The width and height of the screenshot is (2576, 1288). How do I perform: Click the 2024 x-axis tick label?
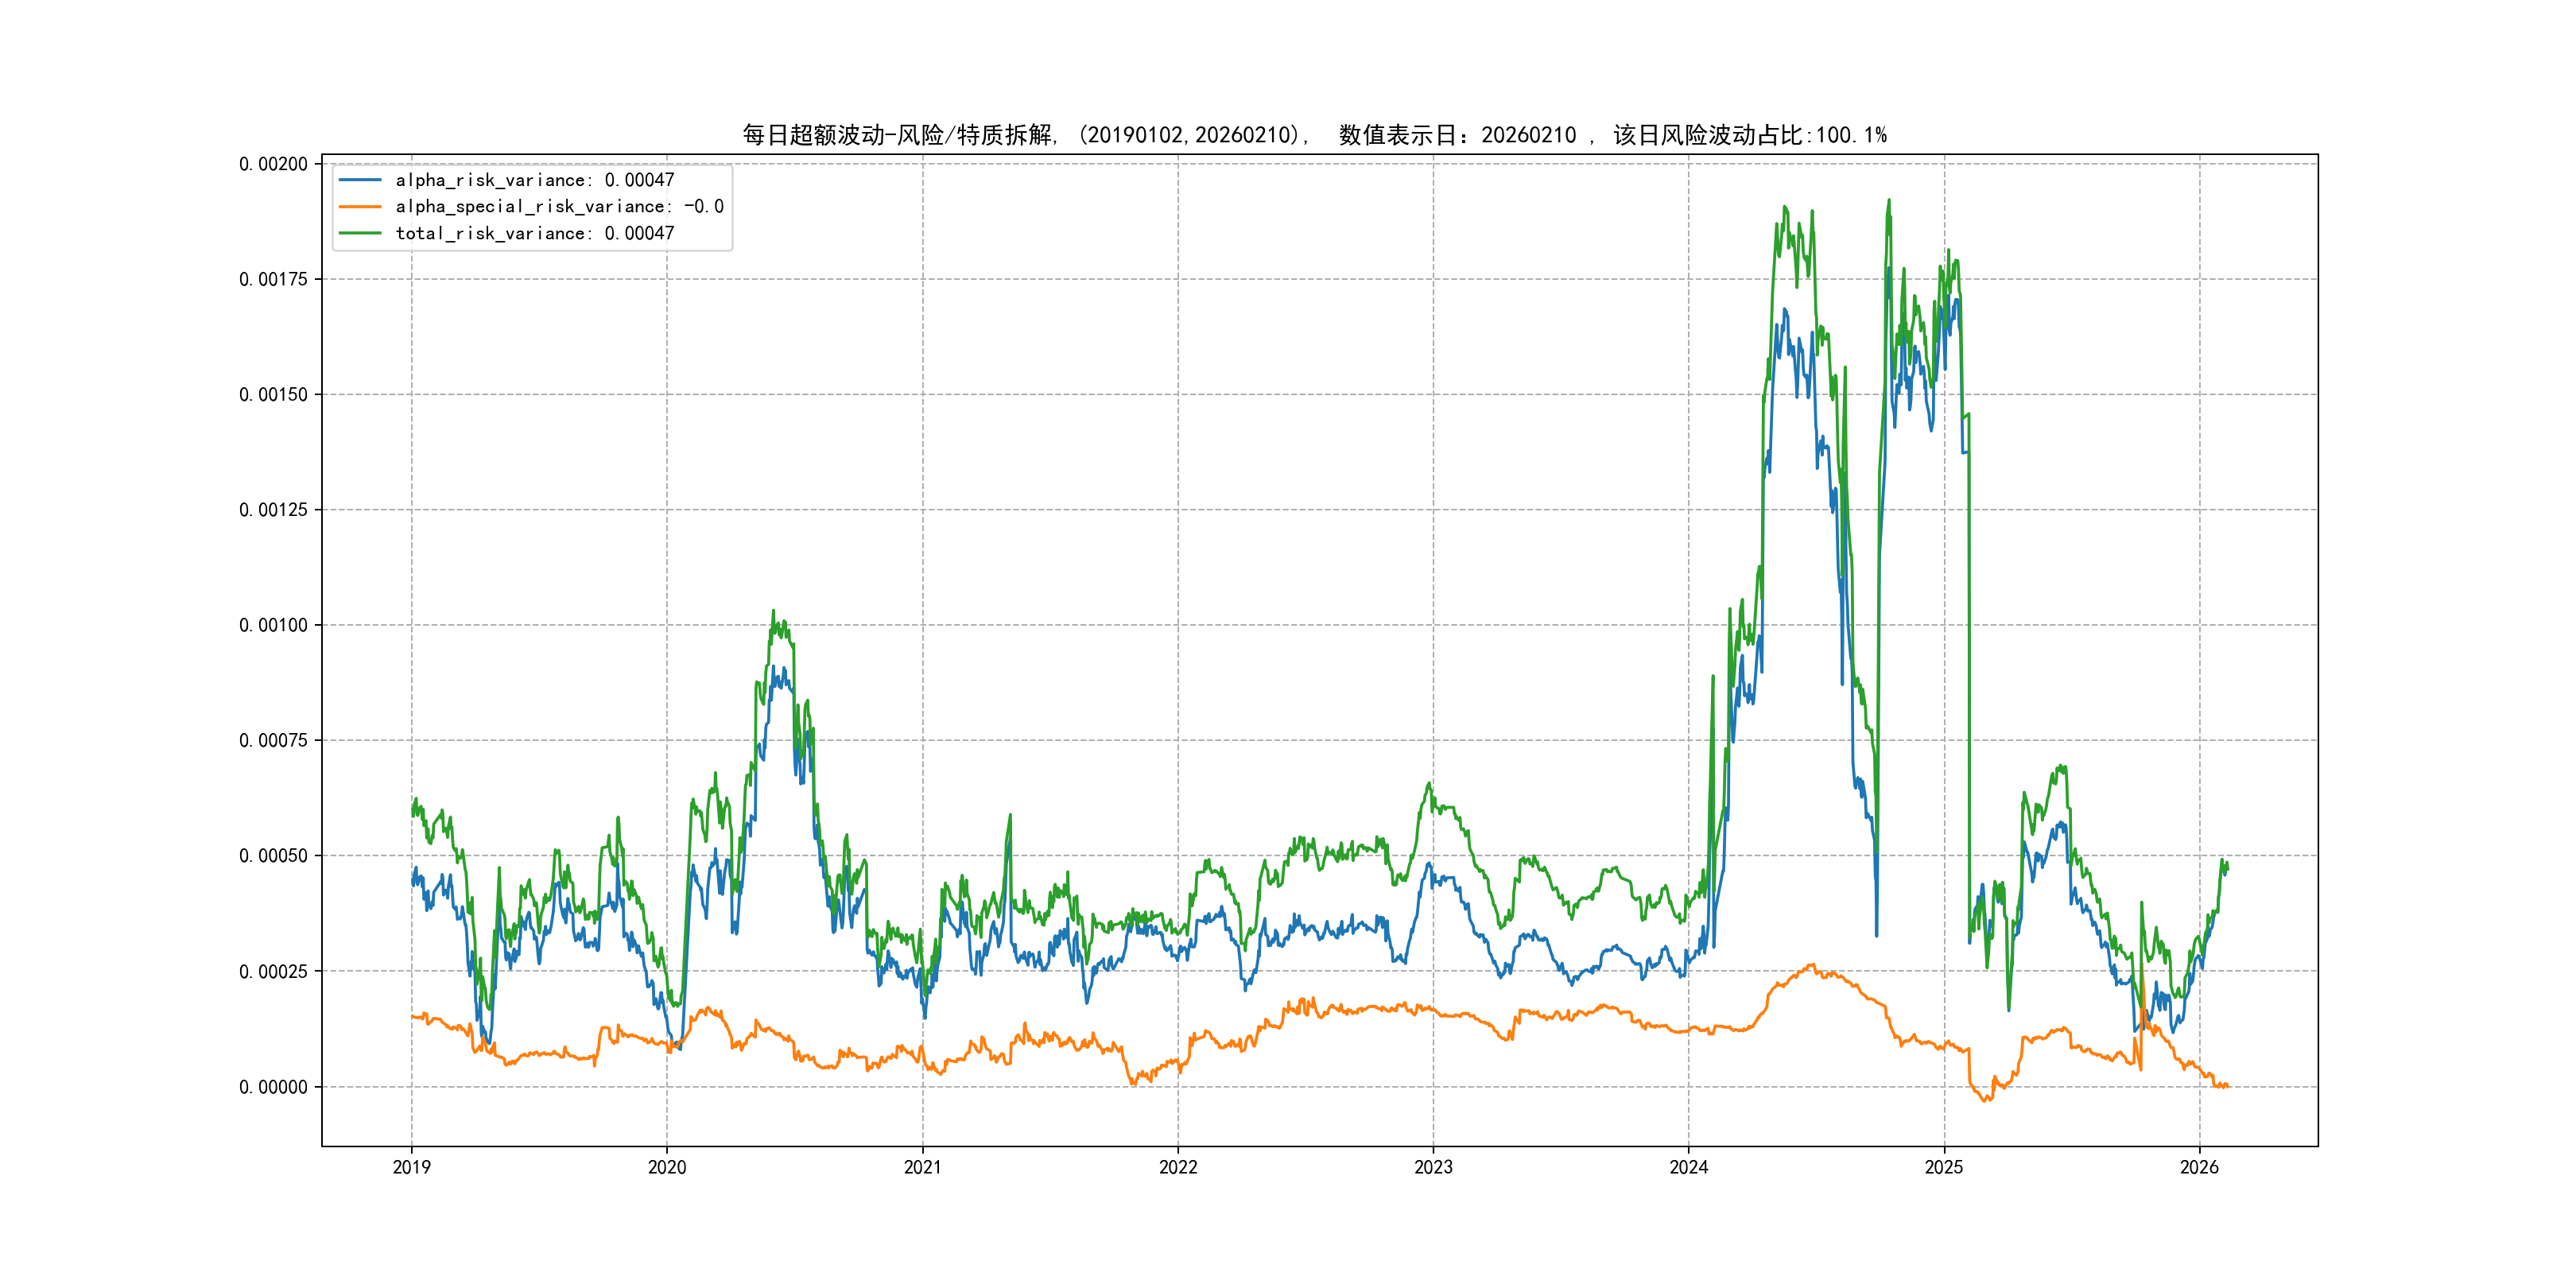pyautogui.click(x=1689, y=1167)
